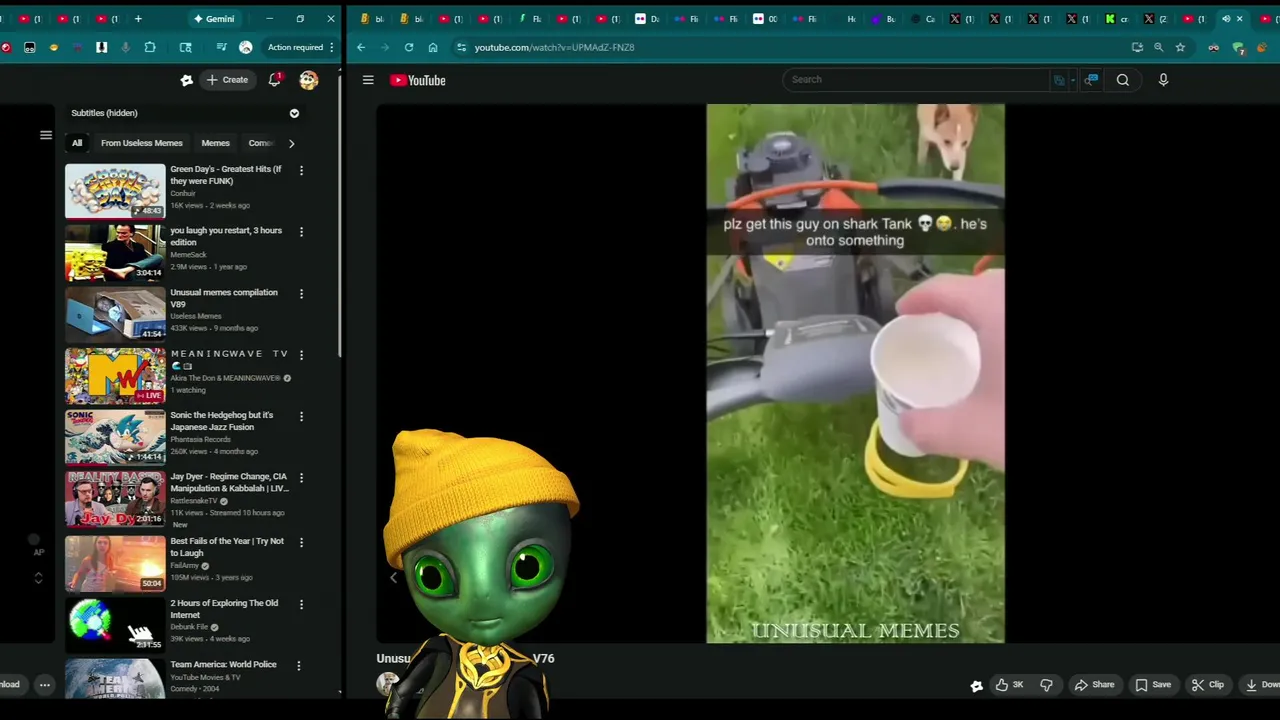
Task: Open 'you laugh you restart, 3 hours edition'
Action: tap(226, 236)
